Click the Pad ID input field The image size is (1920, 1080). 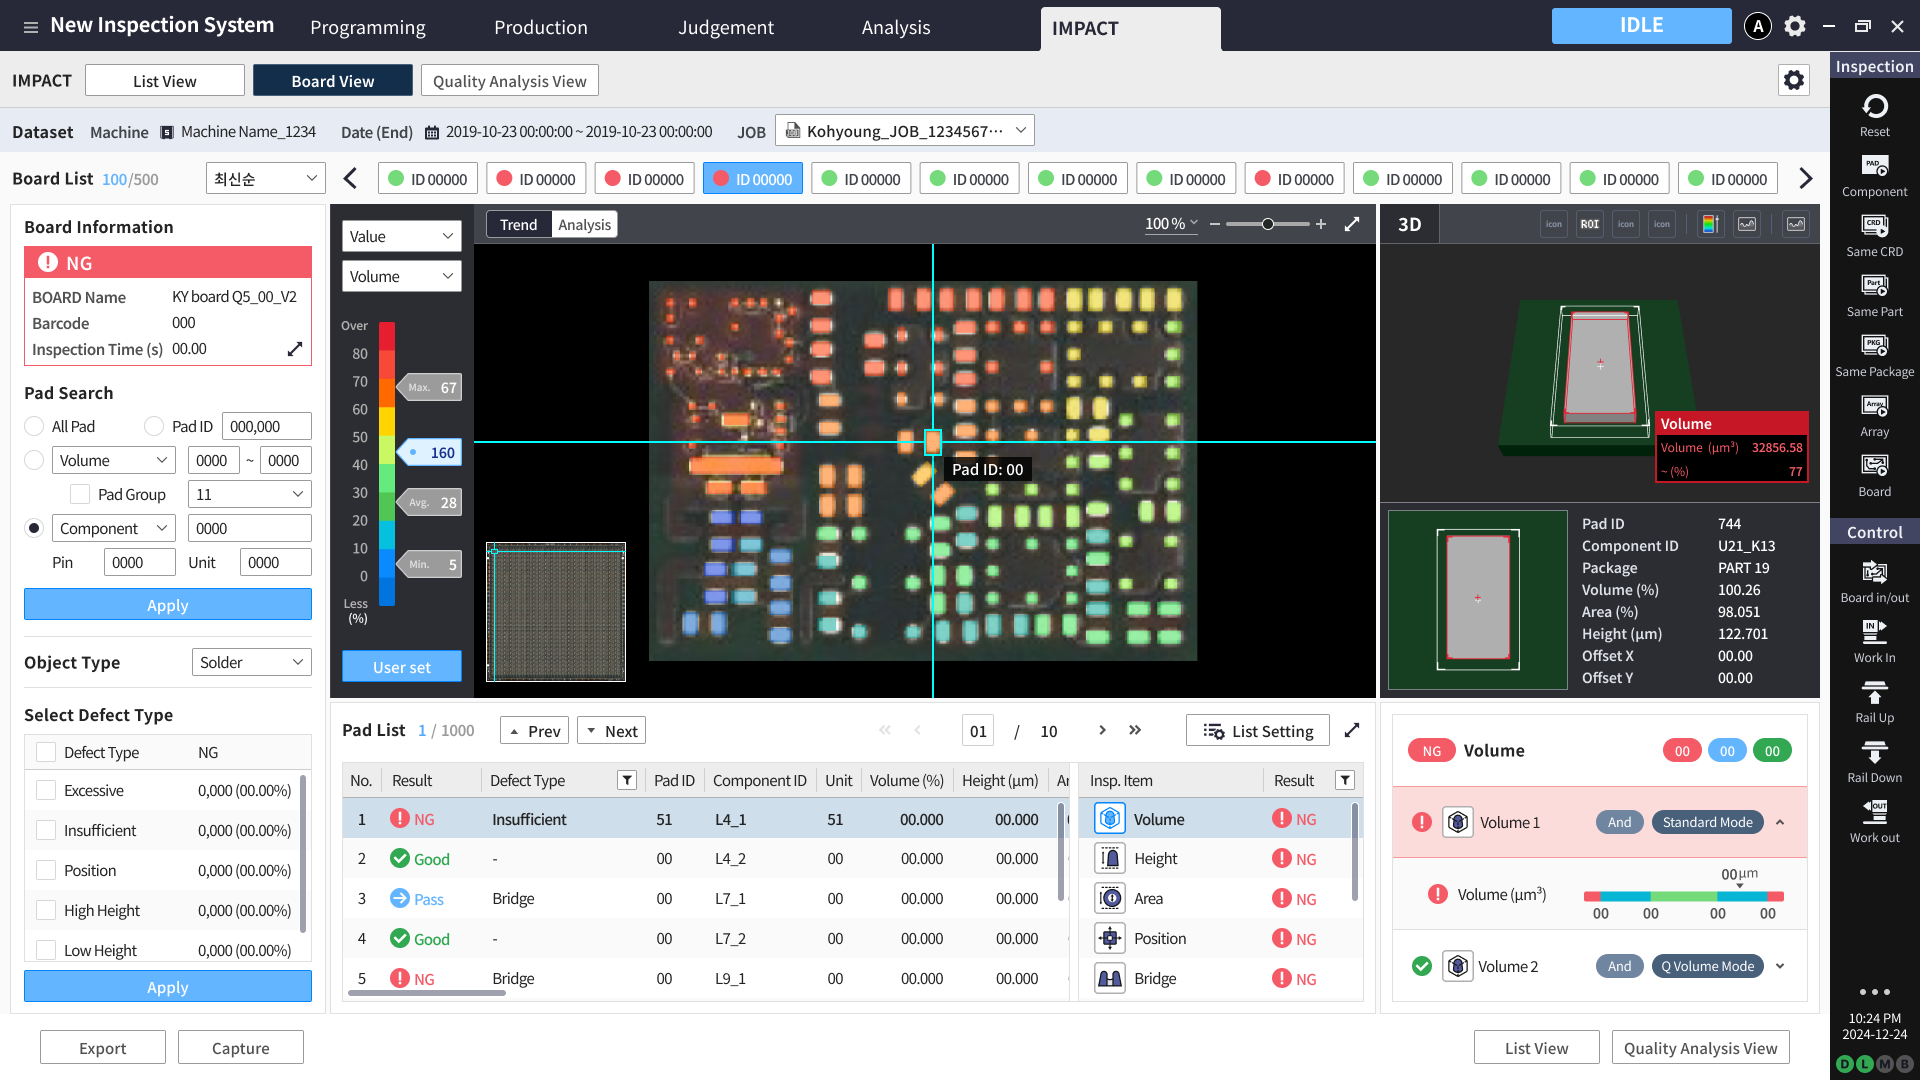267,426
